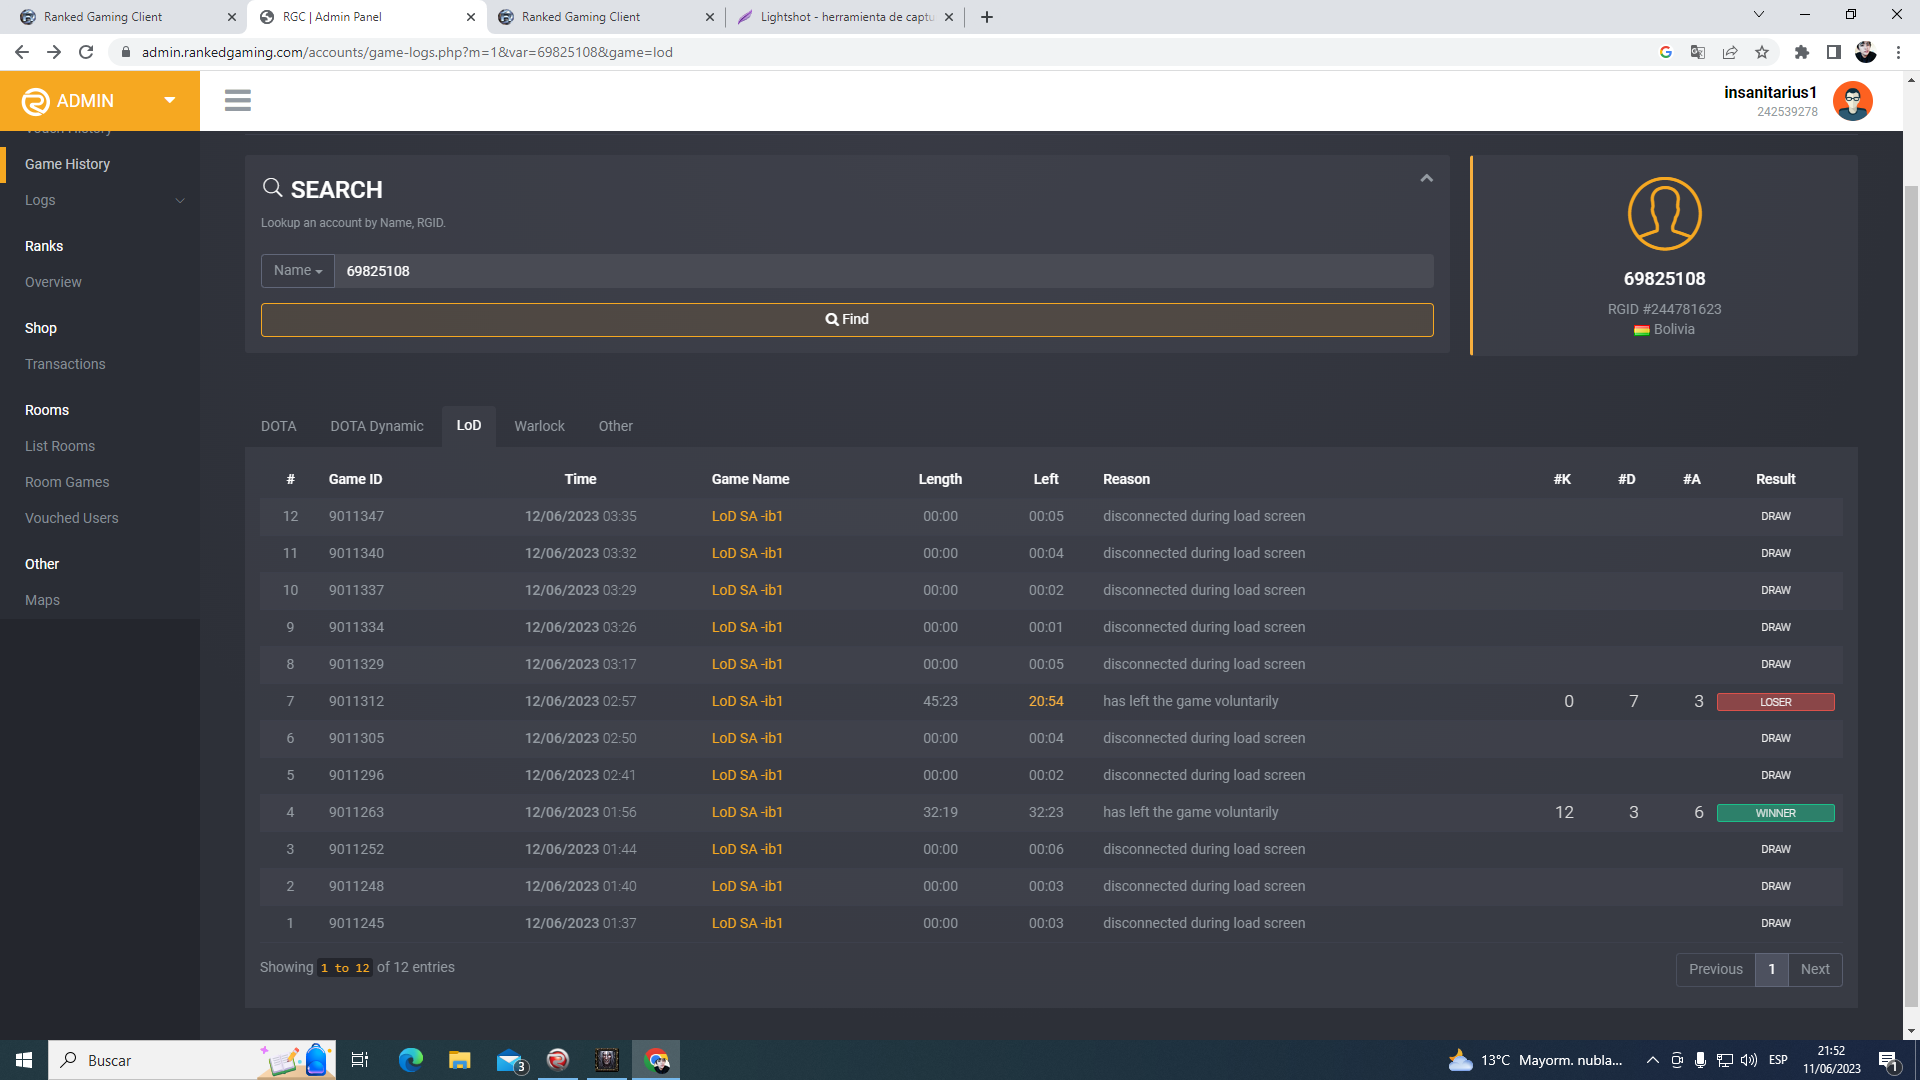1920x1080 pixels.
Task: Open Room Games in the sidebar
Action: (67, 482)
